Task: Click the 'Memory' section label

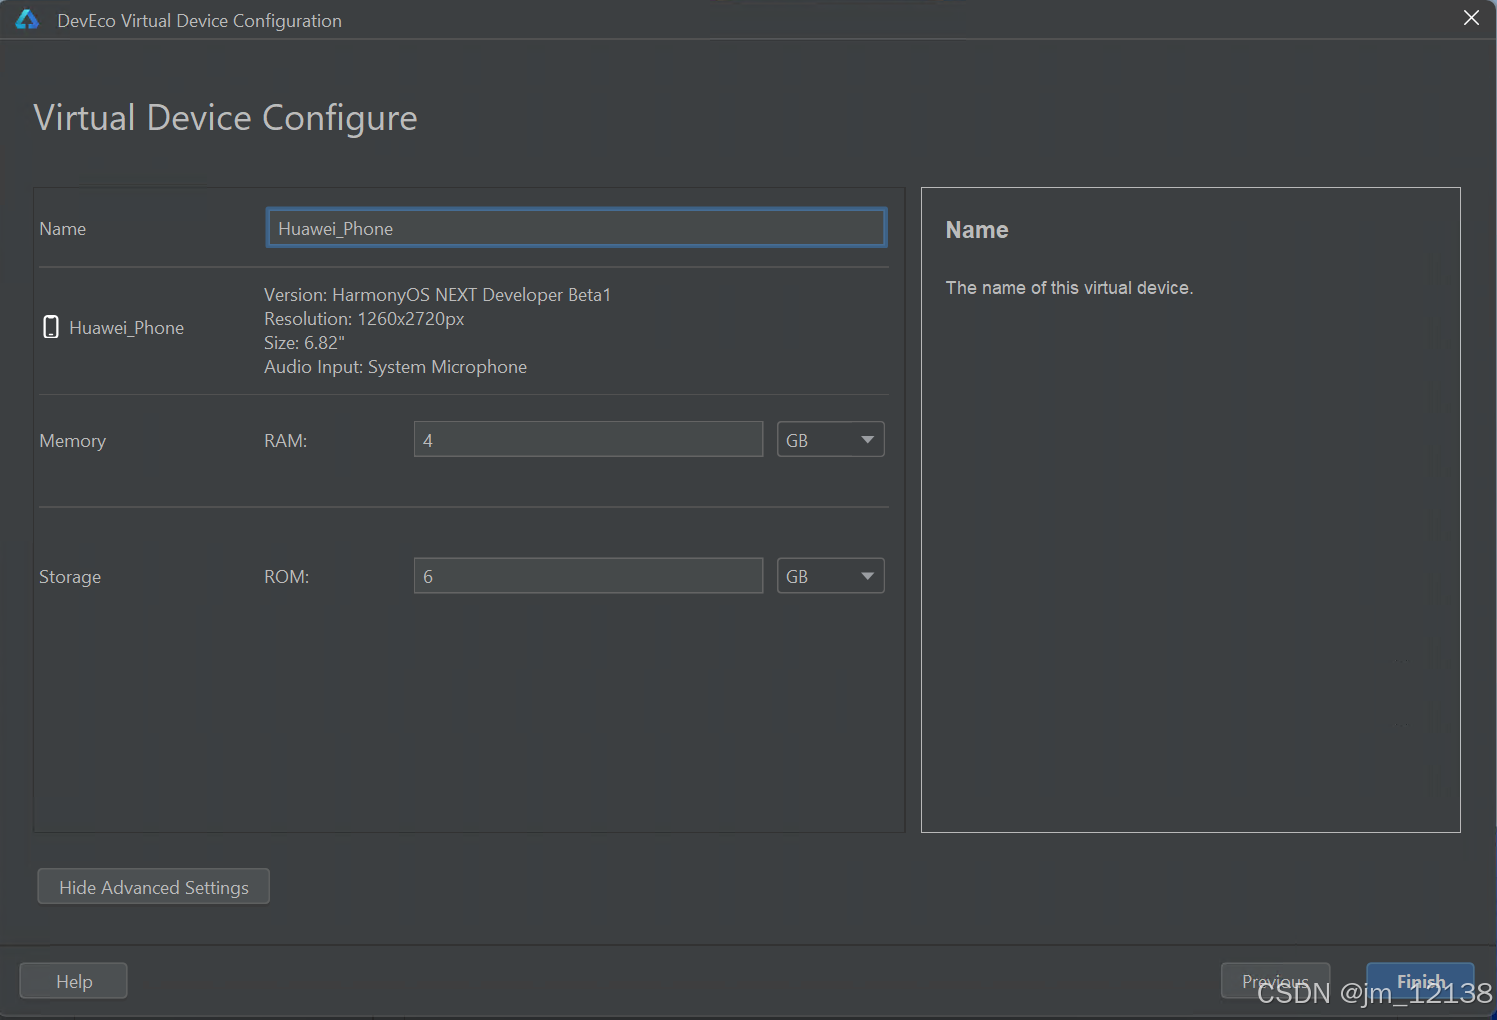Action: pyautogui.click(x=72, y=441)
